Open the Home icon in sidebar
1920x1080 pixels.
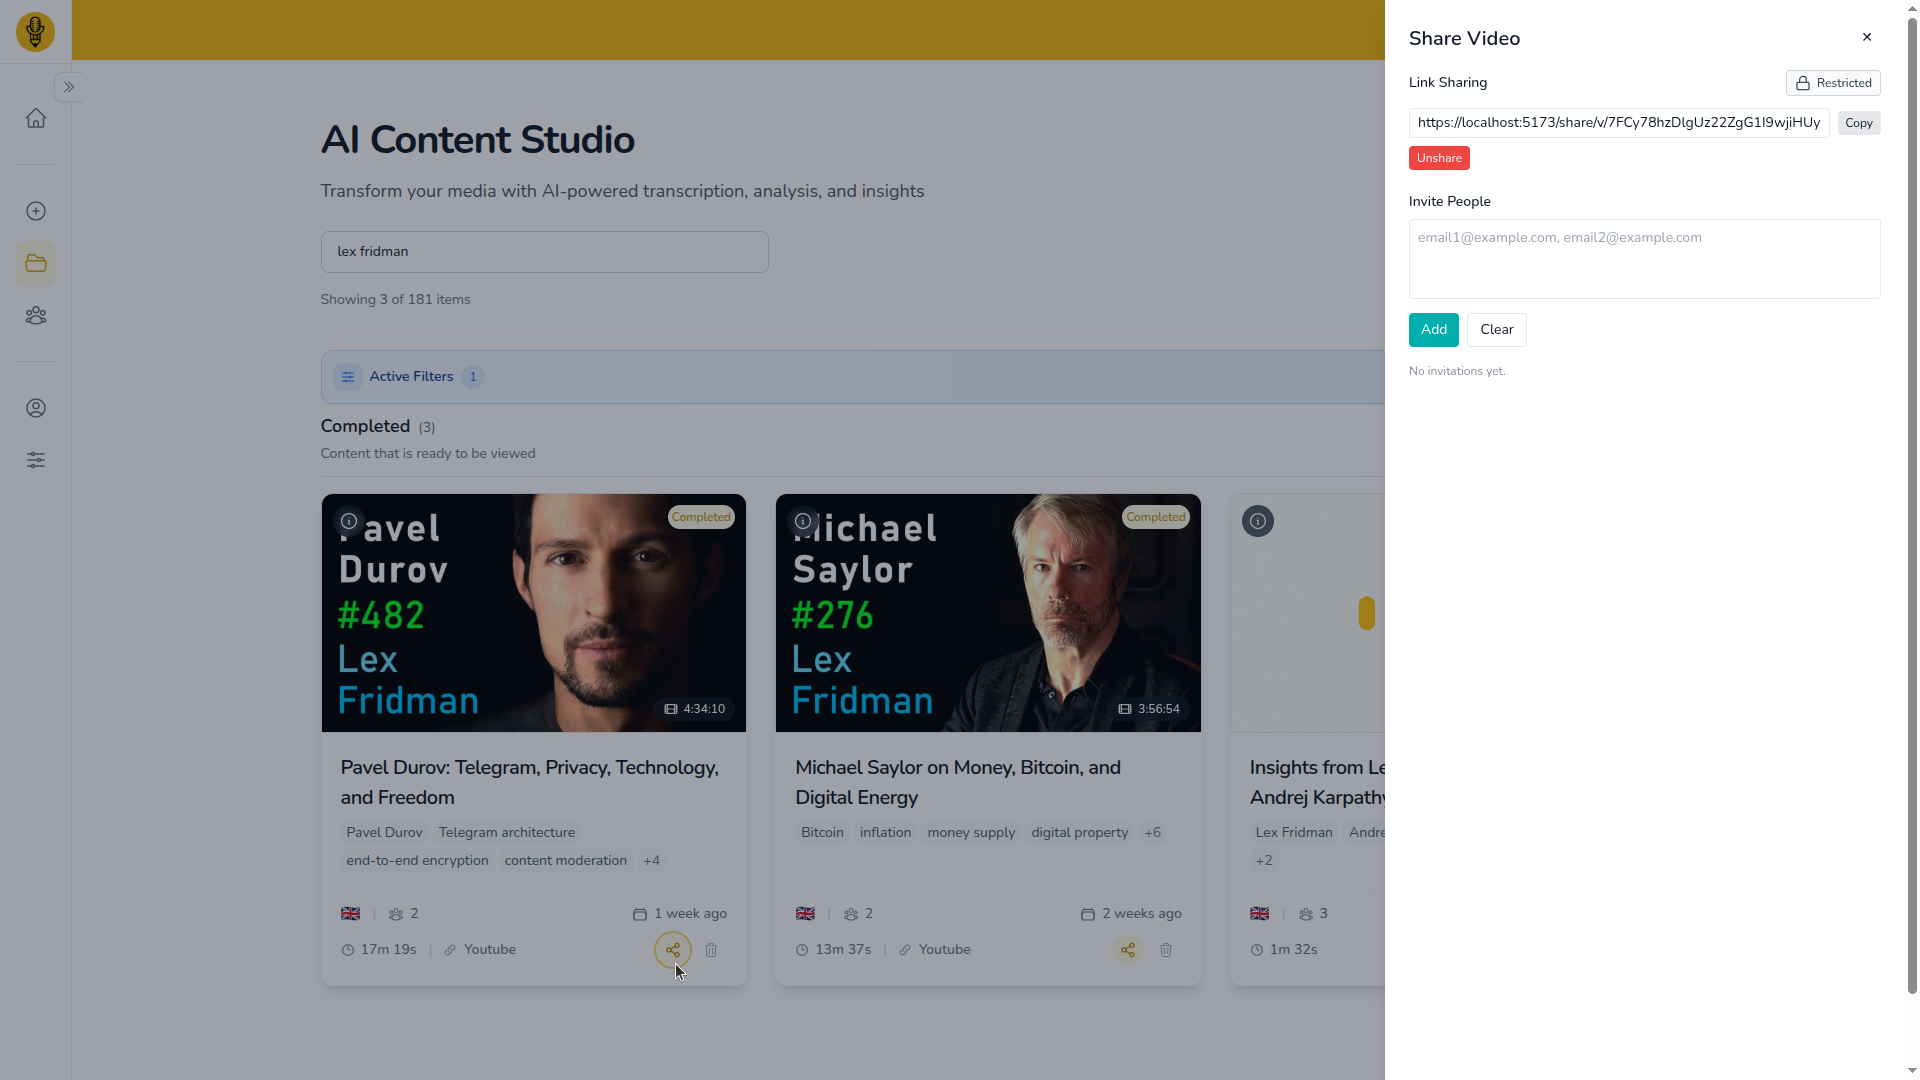pyautogui.click(x=36, y=117)
